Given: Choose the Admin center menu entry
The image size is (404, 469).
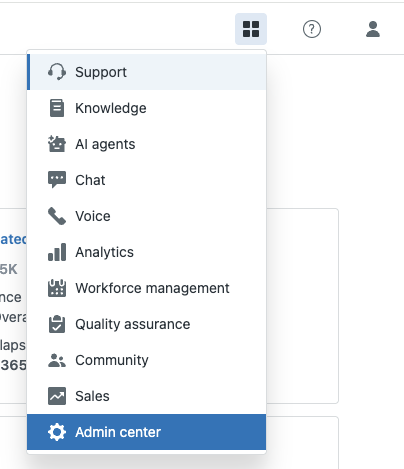Looking at the screenshot, I should (147, 432).
